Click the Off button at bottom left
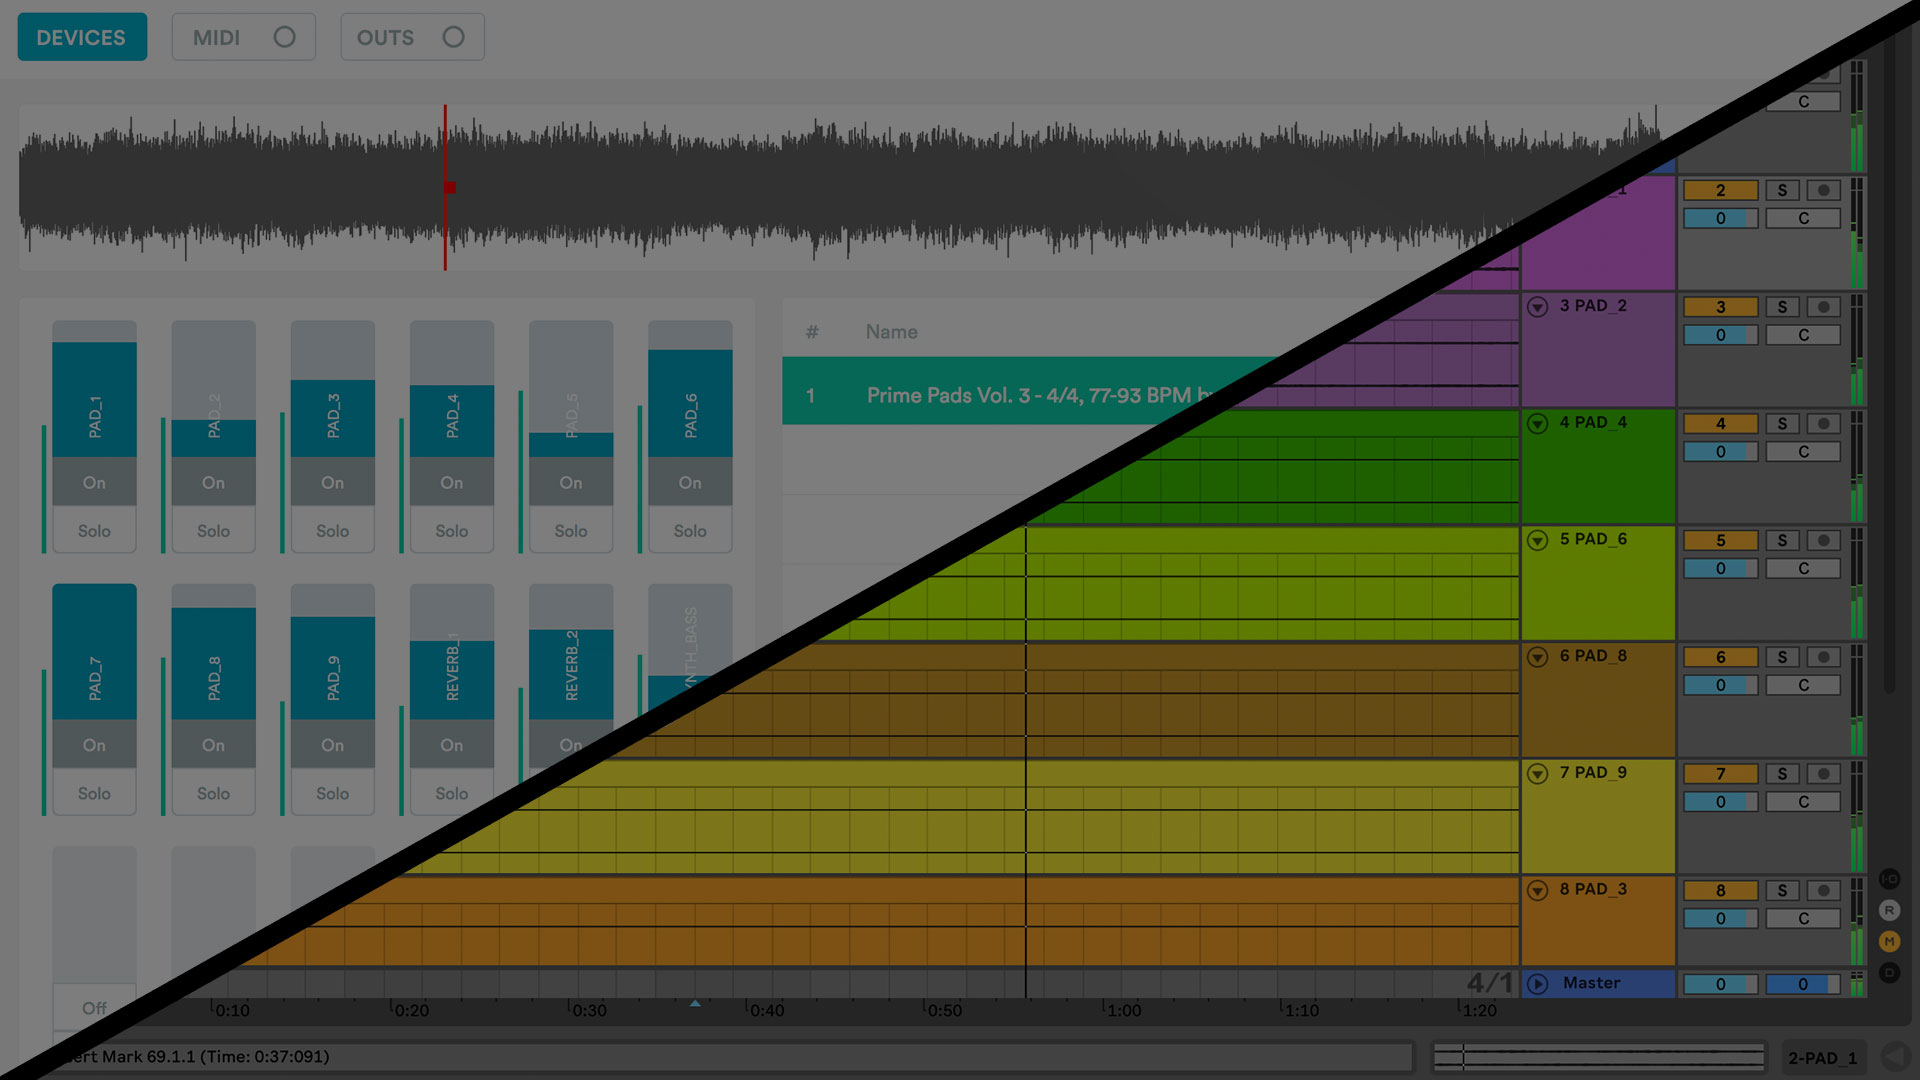 [x=94, y=1008]
